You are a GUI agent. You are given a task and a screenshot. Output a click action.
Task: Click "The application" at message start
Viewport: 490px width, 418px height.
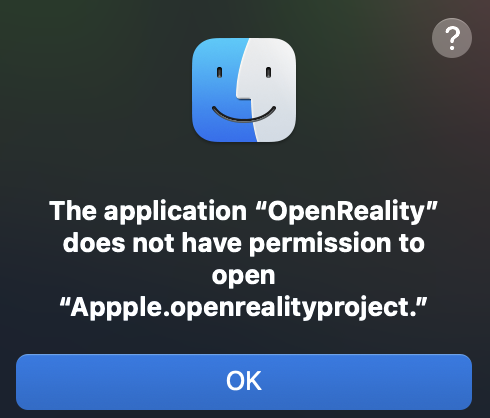tap(148, 212)
